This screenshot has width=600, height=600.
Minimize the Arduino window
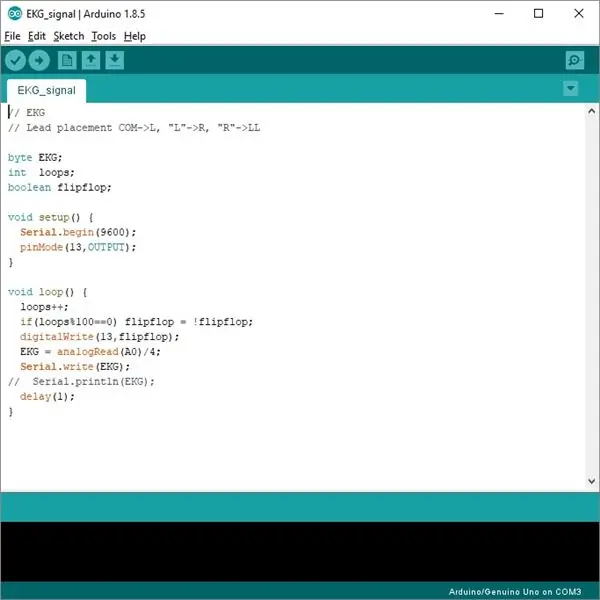tap(499, 14)
